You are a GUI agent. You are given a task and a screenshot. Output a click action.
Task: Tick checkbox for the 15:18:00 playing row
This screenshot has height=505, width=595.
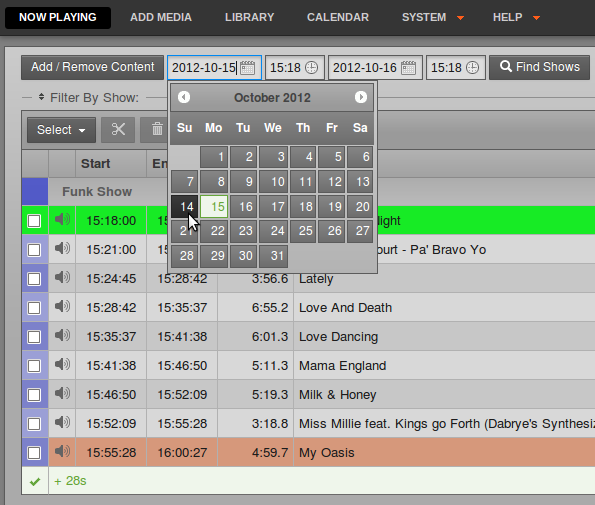click(34, 221)
